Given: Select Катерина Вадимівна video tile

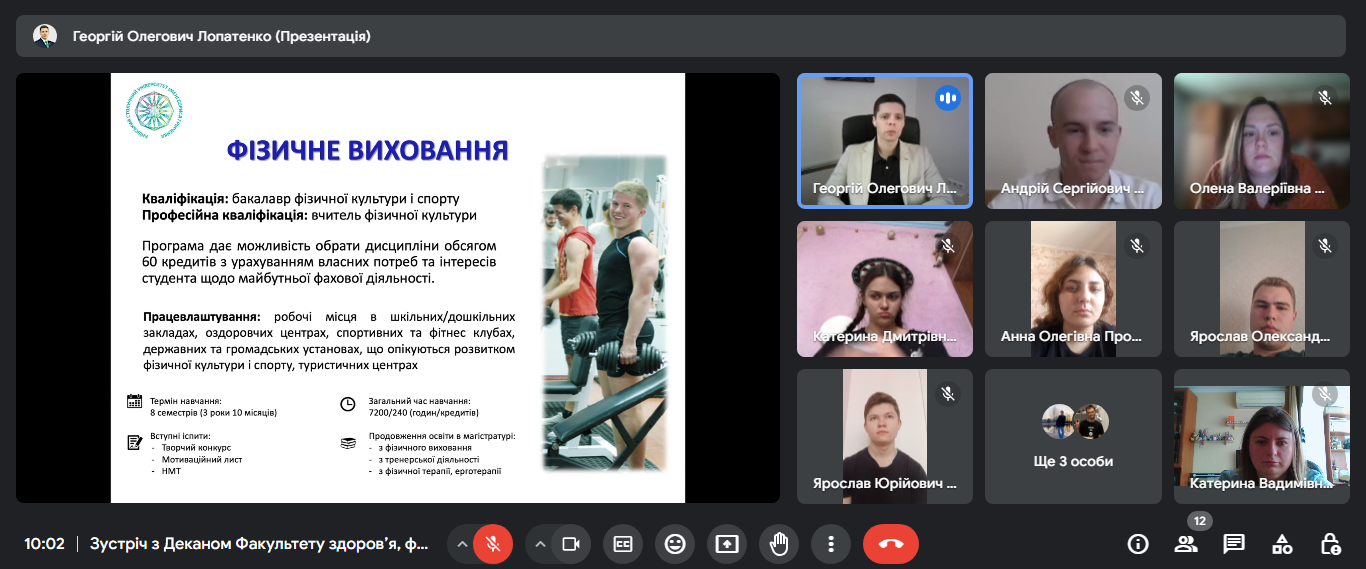Looking at the screenshot, I should click(1262, 437).
